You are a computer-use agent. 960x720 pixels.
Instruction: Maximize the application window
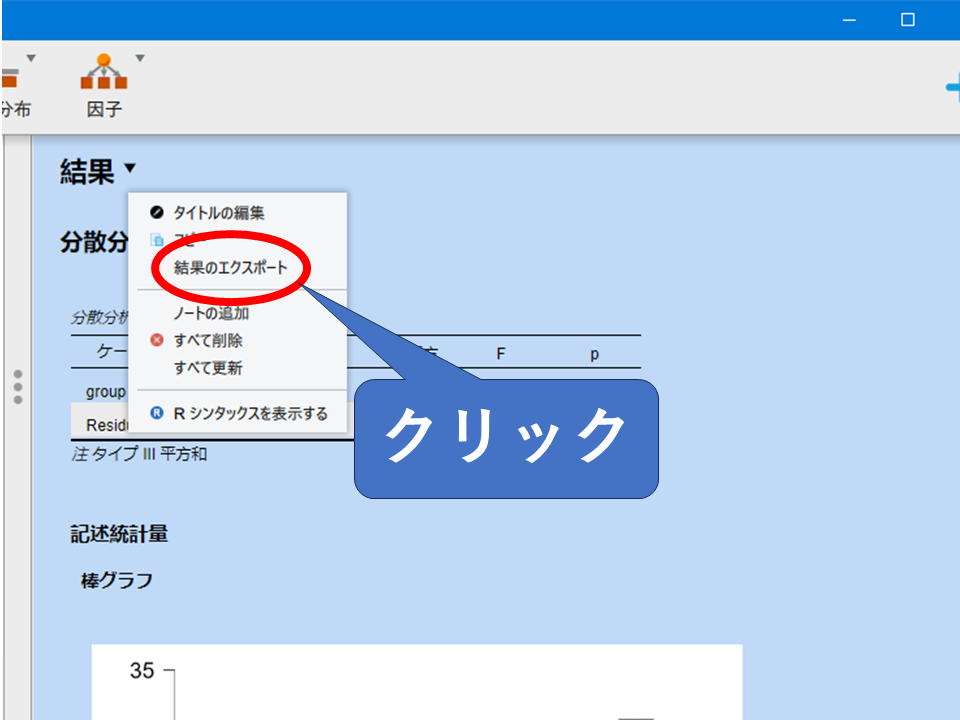908,20
